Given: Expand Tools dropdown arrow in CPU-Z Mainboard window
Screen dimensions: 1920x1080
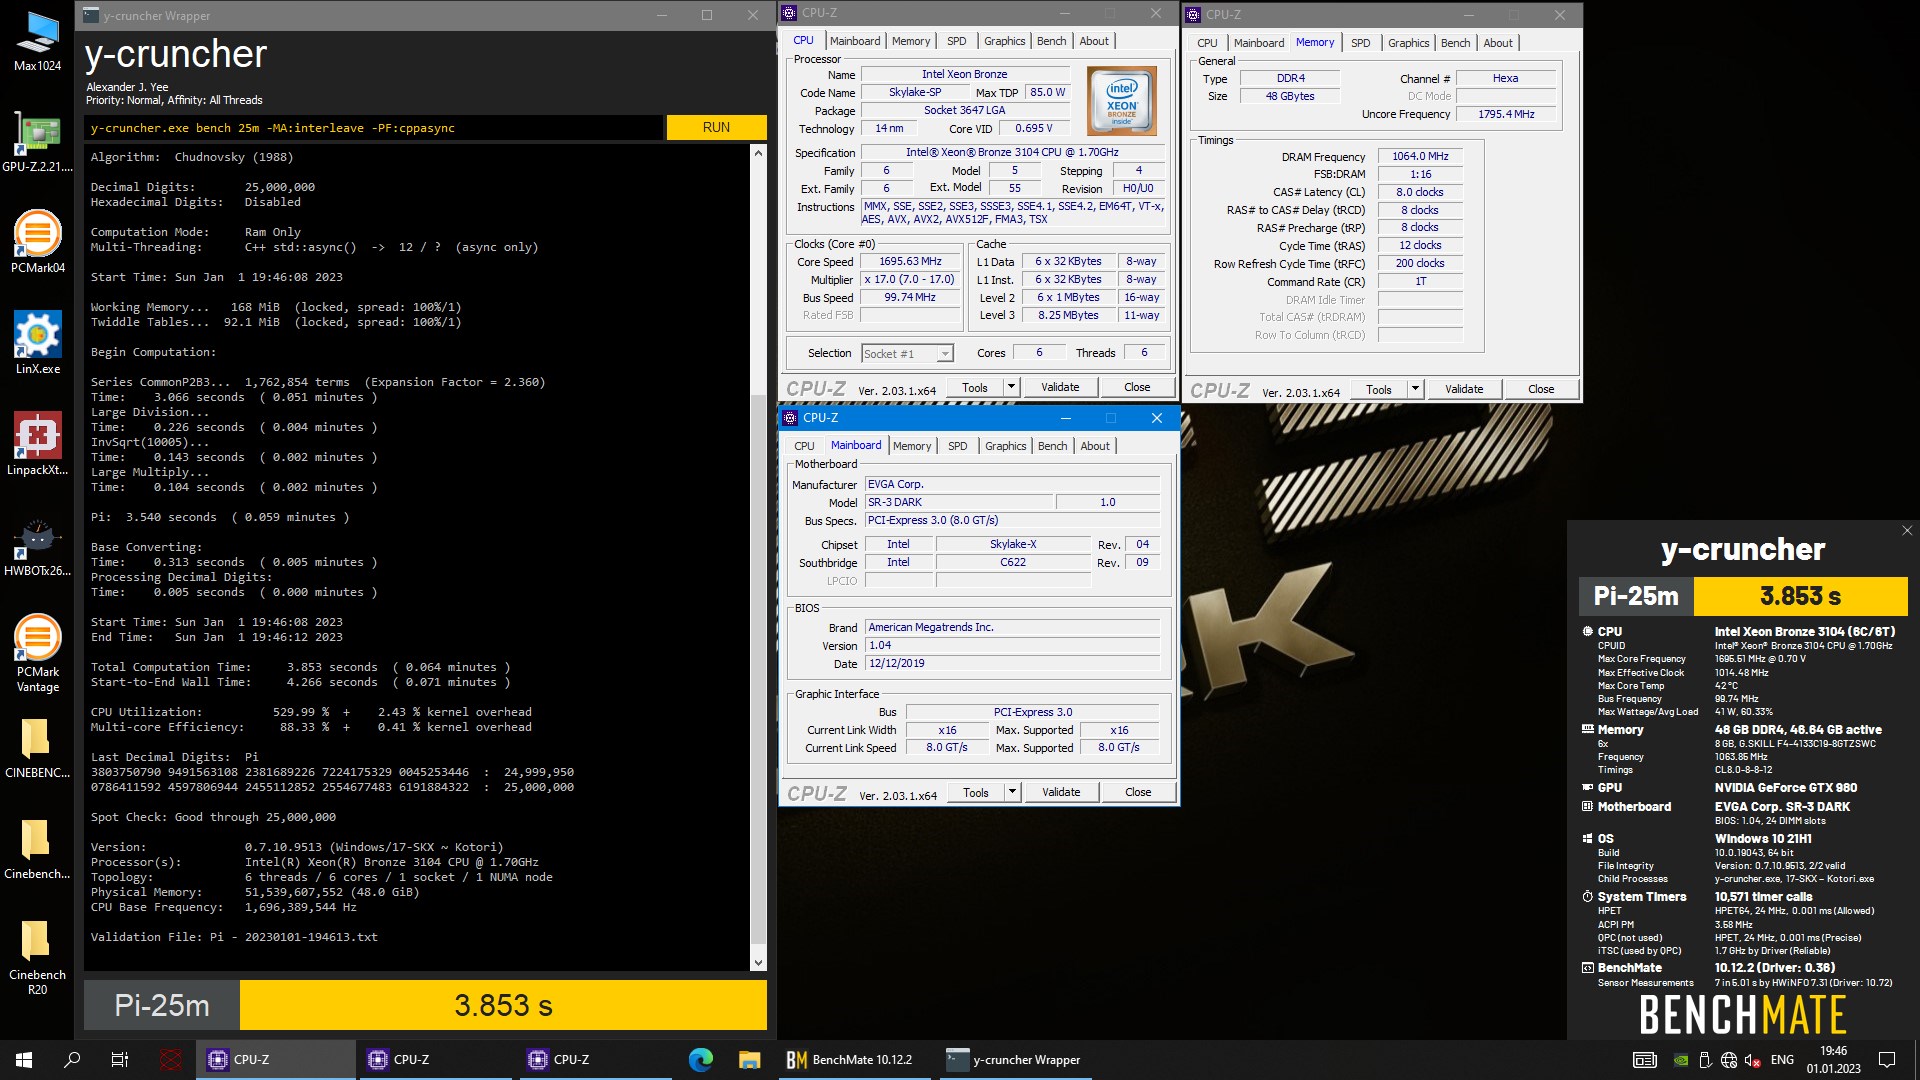Looking at the screenshot, I should coord(1012,792).
